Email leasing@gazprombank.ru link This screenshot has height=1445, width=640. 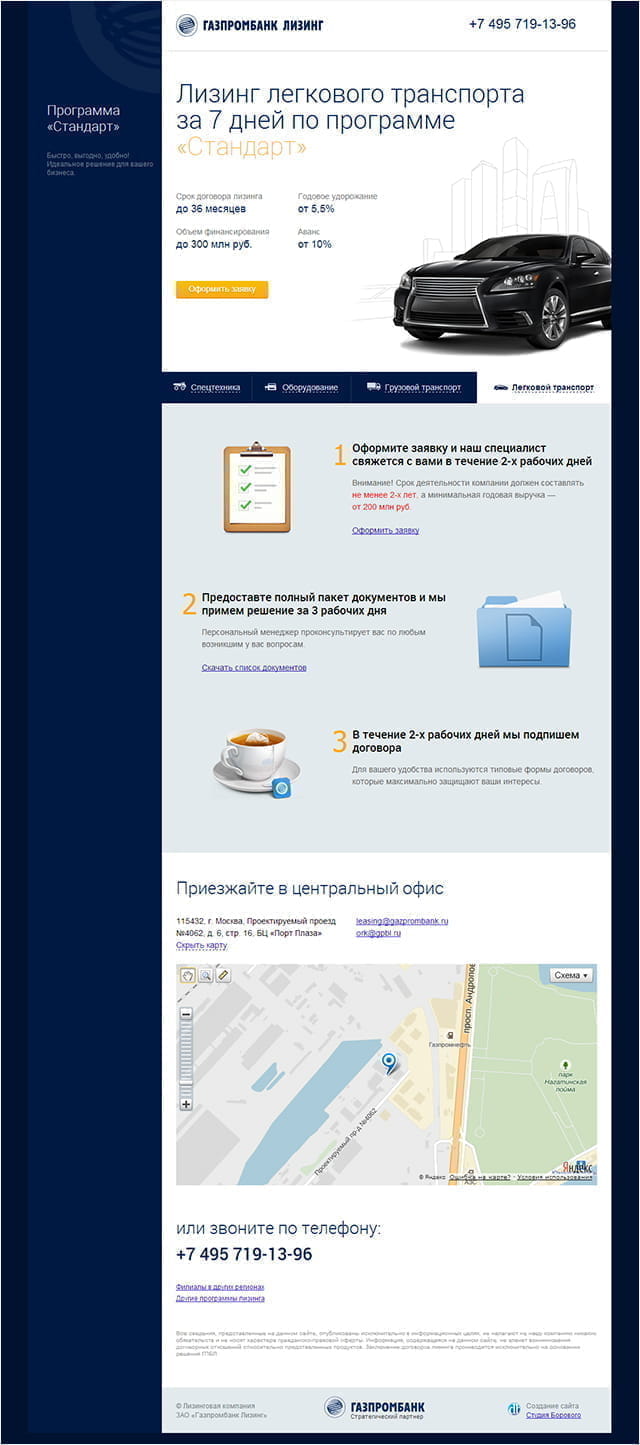pos(402,920)
